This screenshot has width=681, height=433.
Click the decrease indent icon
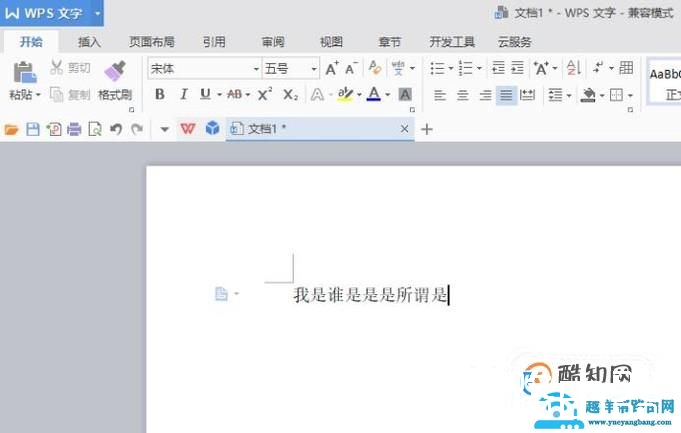498,68
